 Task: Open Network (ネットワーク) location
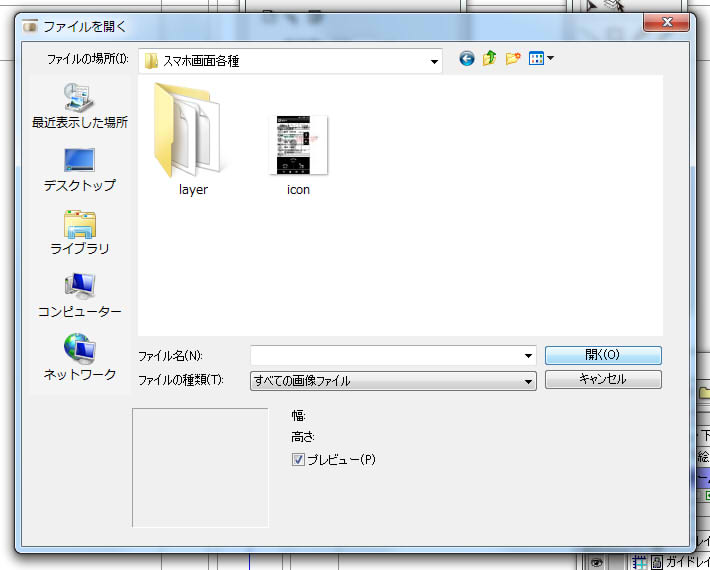(80, 358)
